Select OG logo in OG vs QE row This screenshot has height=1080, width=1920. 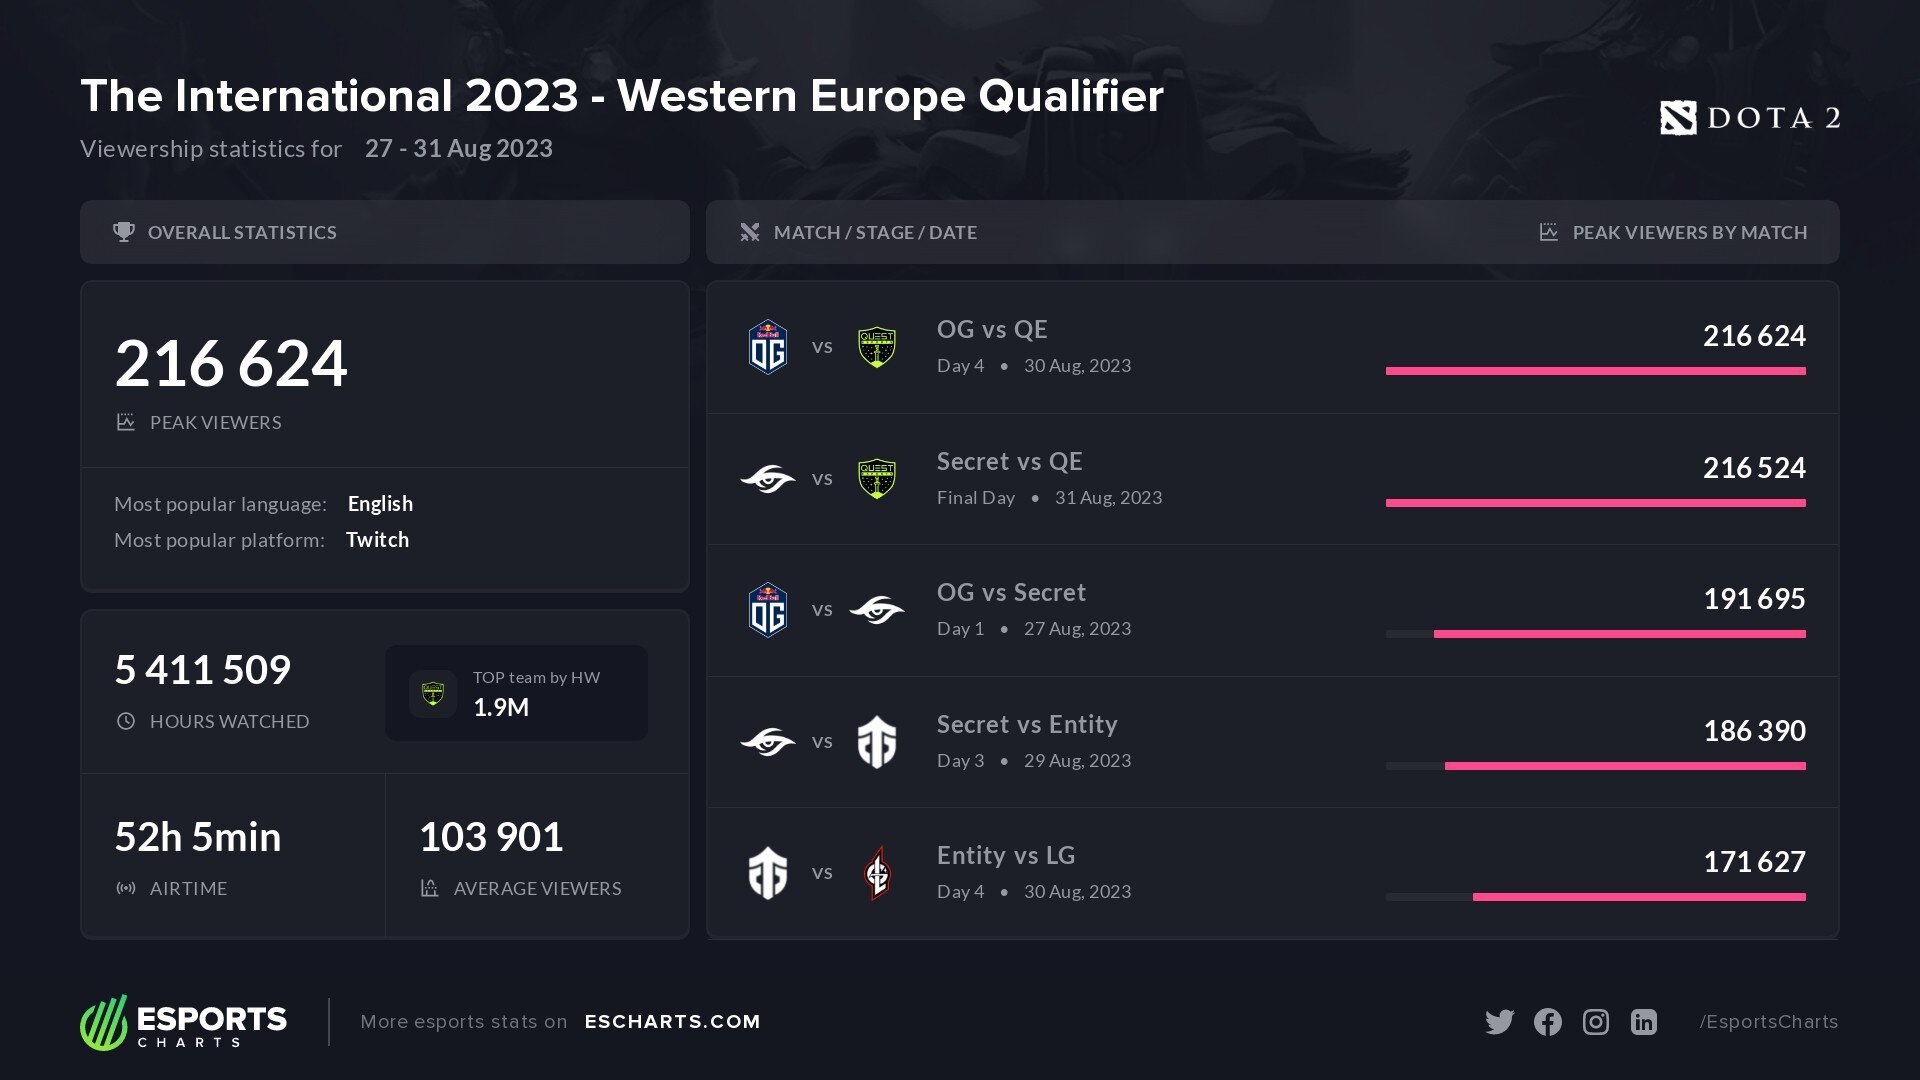pos(768,347)
